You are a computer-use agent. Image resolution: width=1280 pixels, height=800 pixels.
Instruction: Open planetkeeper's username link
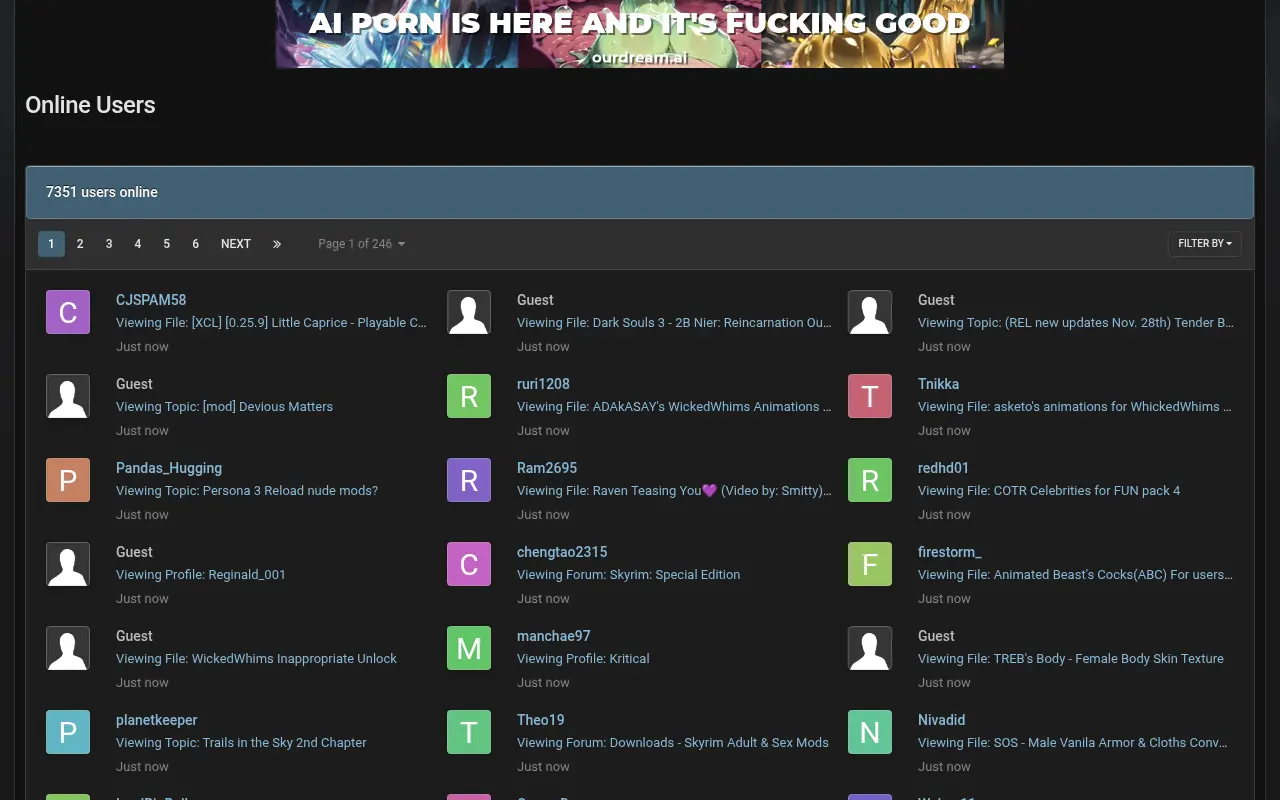tap(157, 720)
